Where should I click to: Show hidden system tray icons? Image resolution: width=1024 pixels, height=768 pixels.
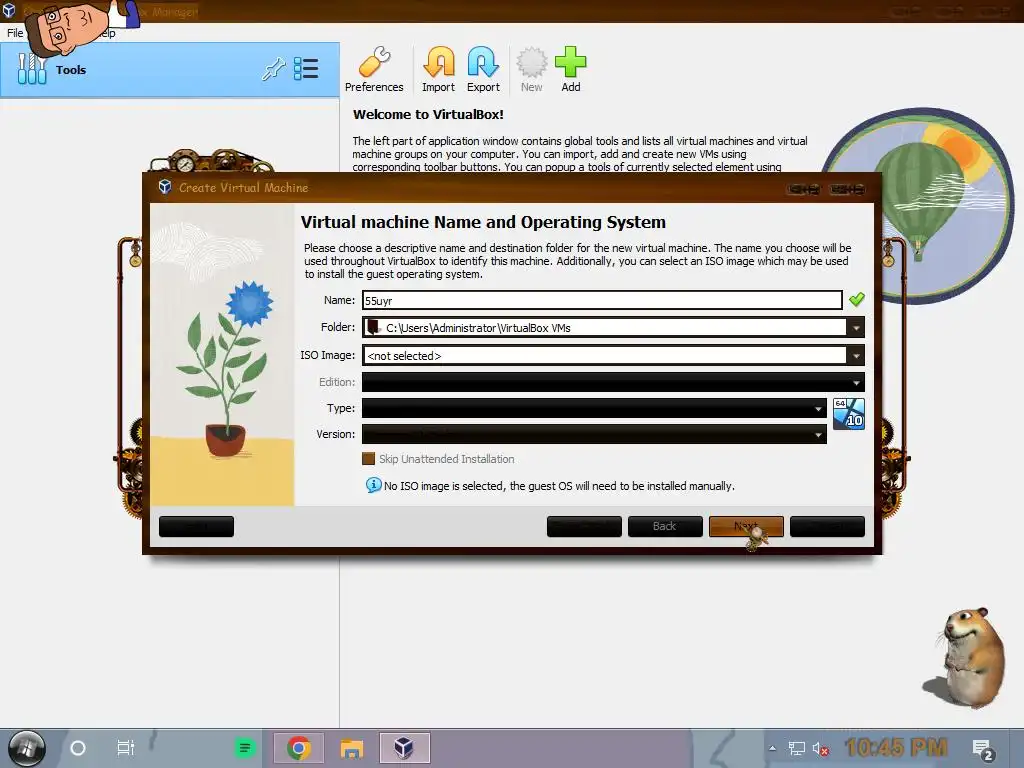point(772,748)
